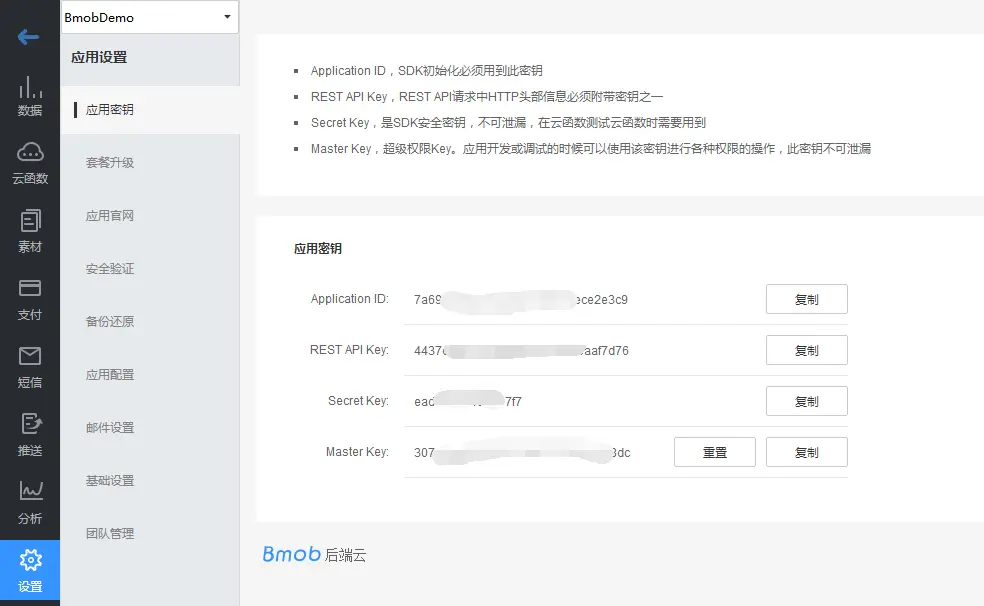Click the Bmob 后端云 logo link
Screen dimensions: 984x606
(315, 554)
